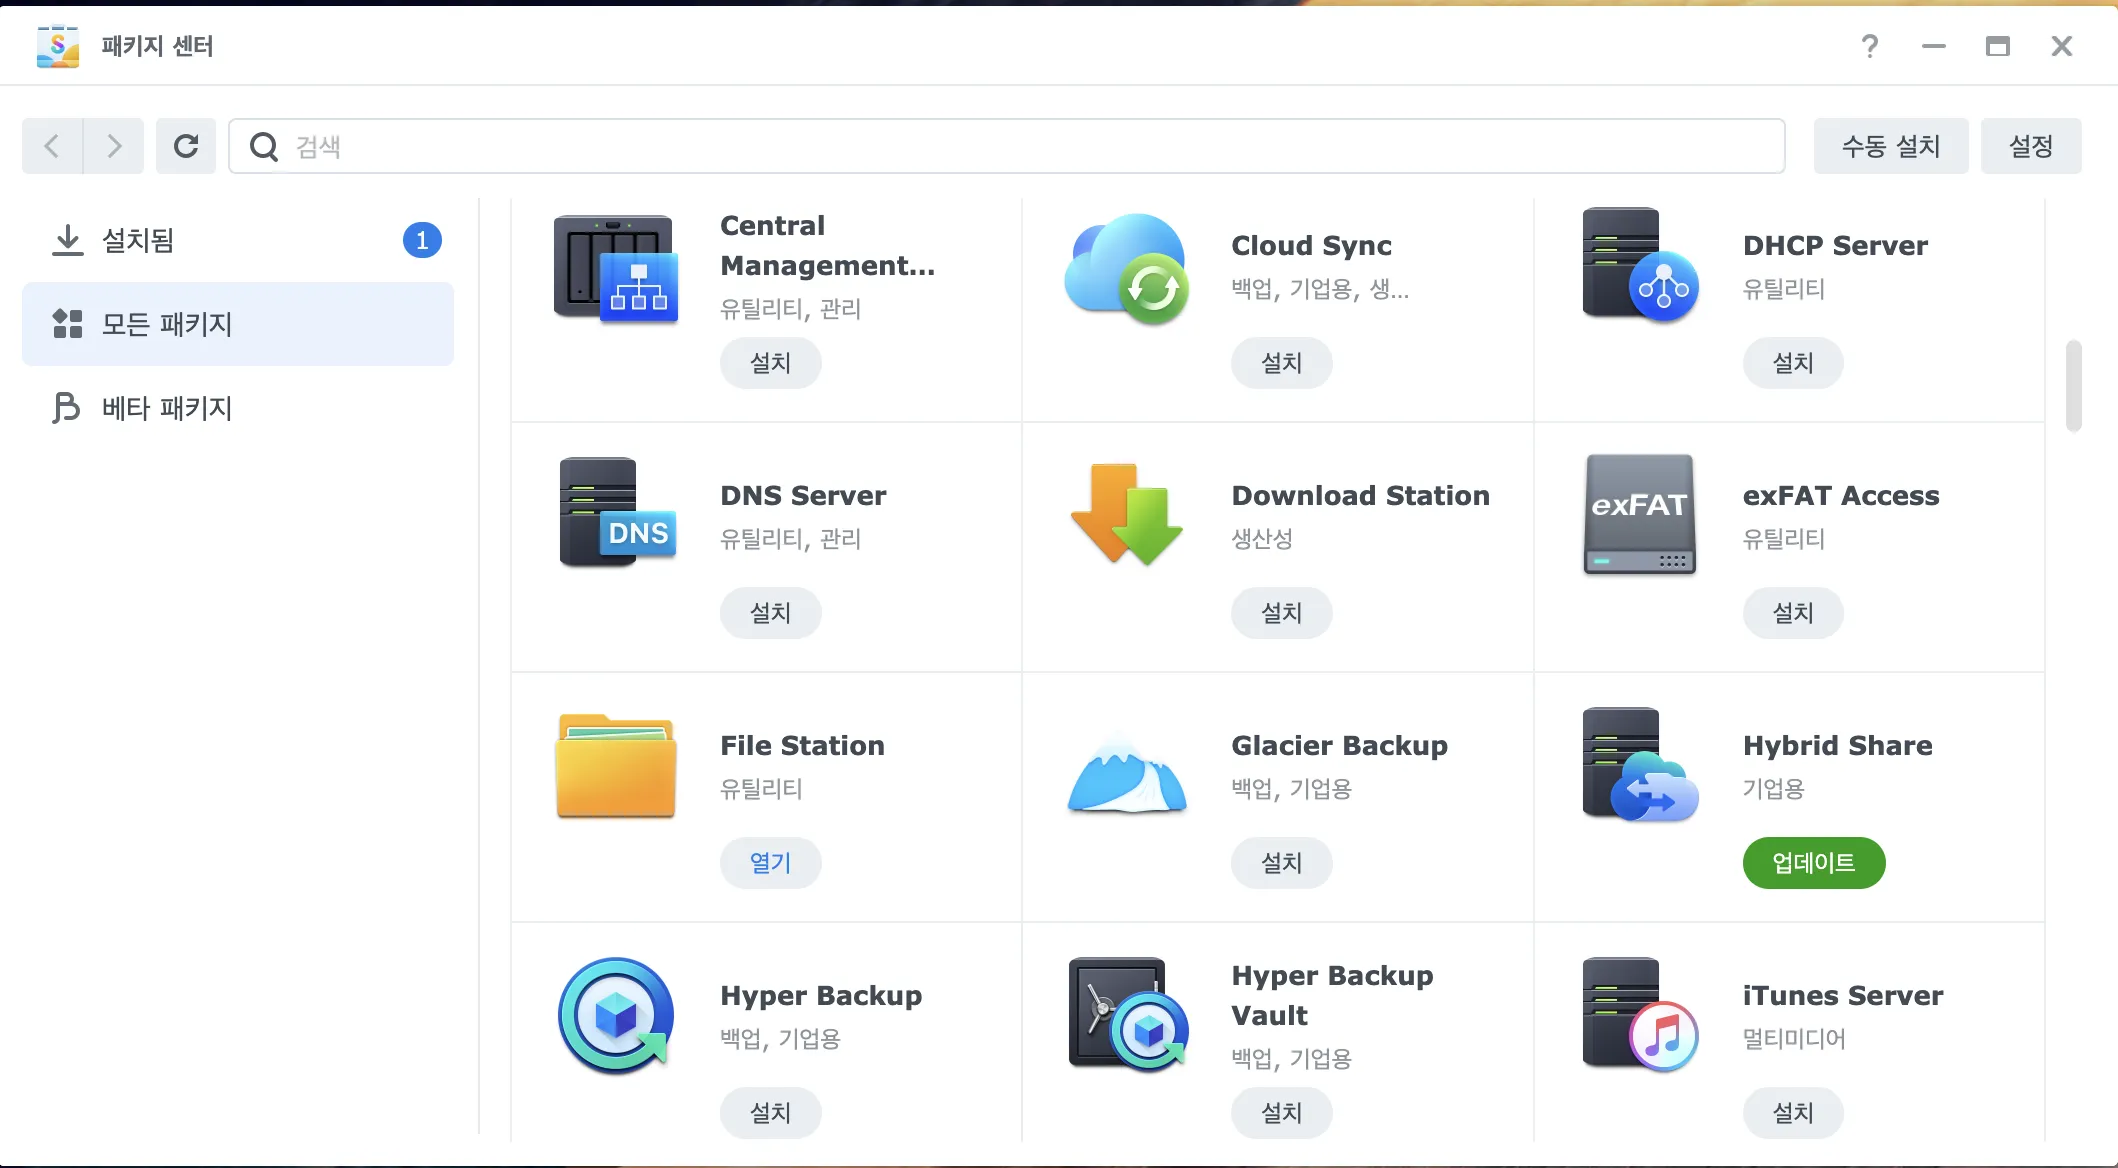Go forward with the right arrow button
Viewport: 2118px width, 1168px height.
(x=114, y=146)
